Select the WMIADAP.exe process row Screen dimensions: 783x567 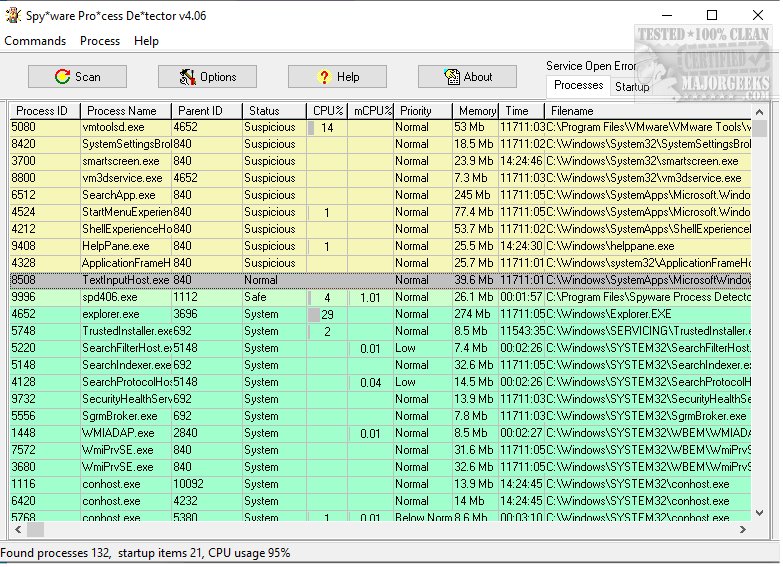(x=380, y=433)
